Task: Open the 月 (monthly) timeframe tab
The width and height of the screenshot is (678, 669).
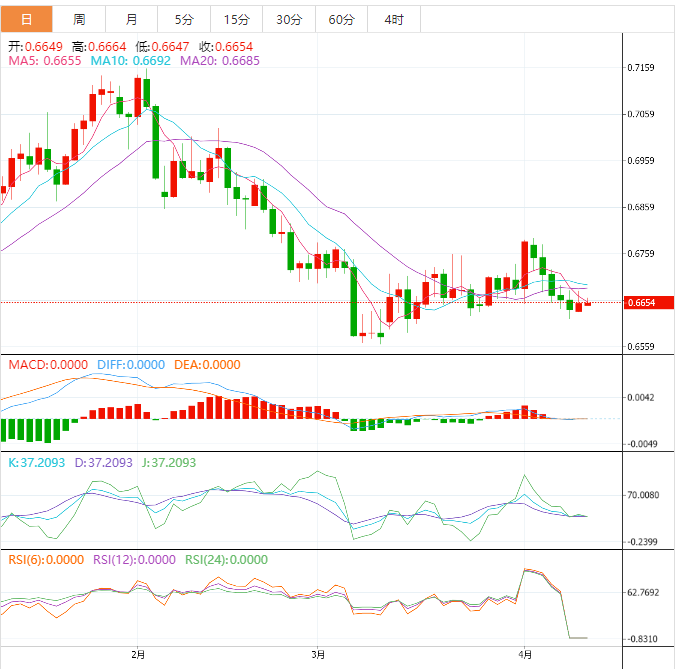Action: coord(133,19)
